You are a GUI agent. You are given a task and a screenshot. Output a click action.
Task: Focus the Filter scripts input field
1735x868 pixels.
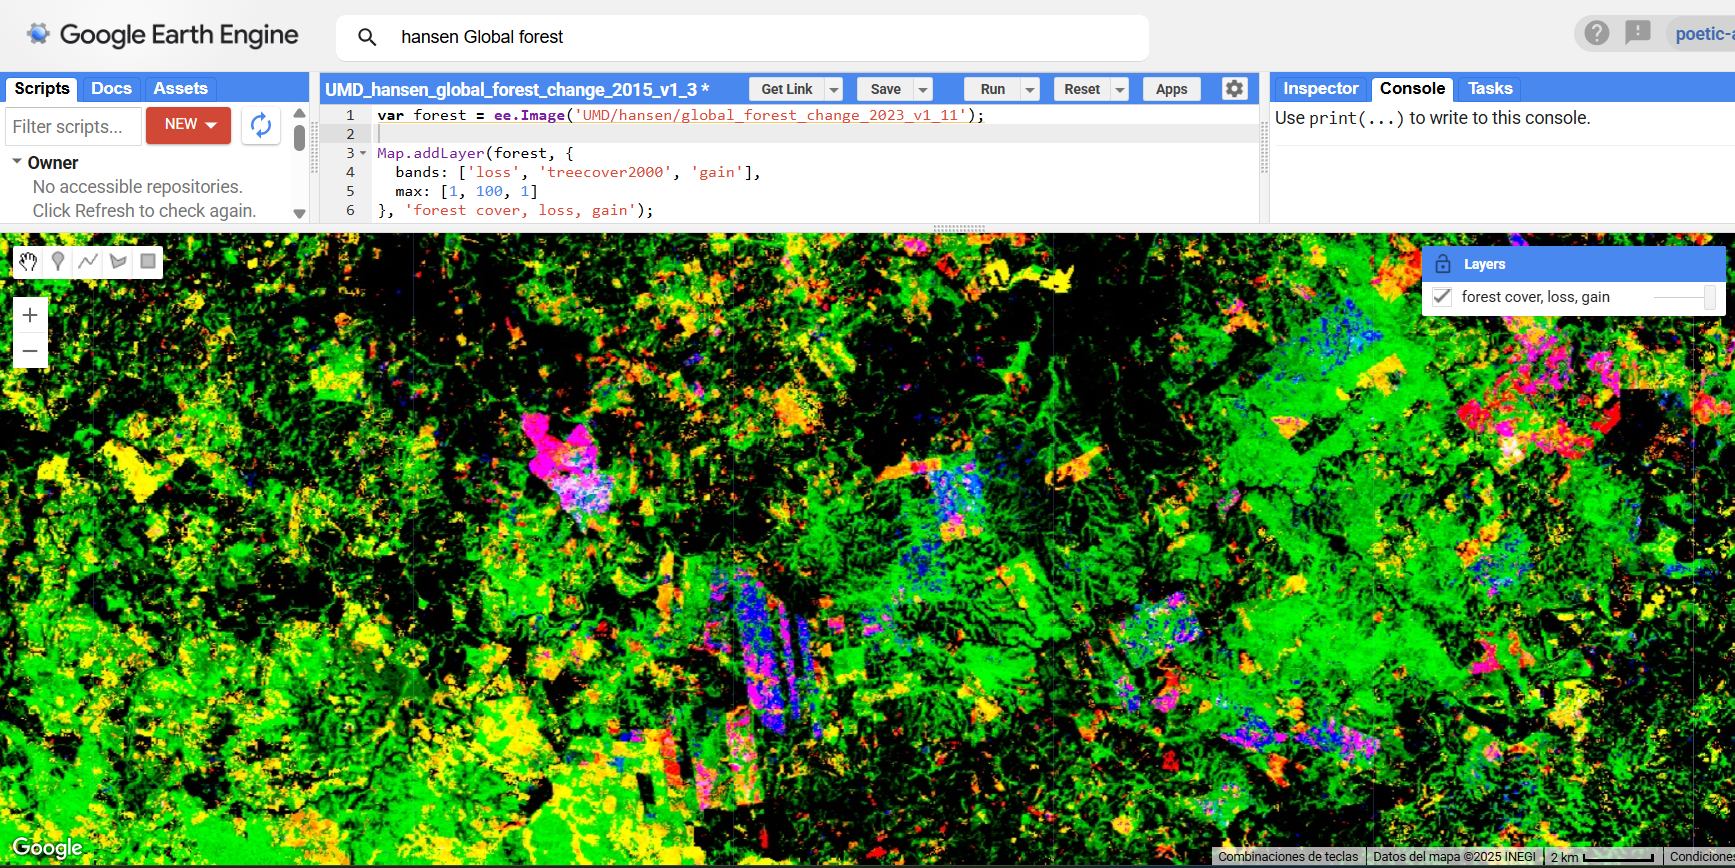[73, 126]
